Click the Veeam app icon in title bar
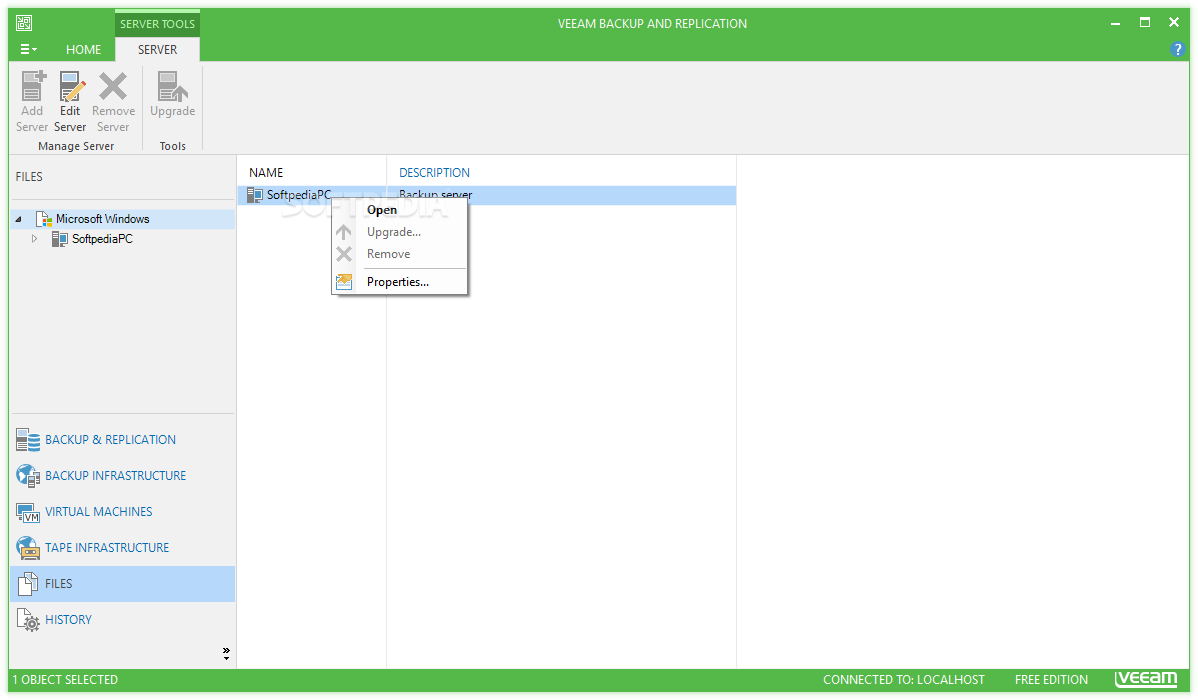 point(24,23)
